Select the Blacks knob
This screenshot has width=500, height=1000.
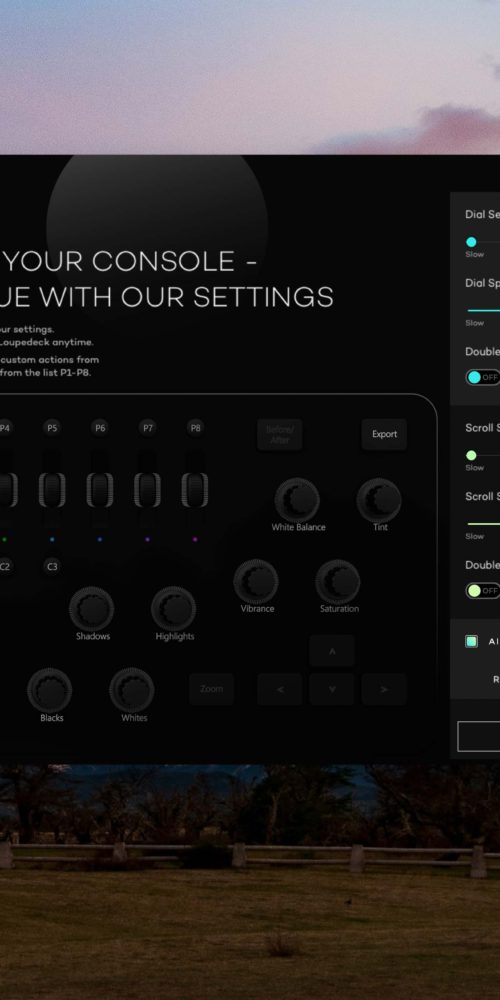(x=50, y=690)
